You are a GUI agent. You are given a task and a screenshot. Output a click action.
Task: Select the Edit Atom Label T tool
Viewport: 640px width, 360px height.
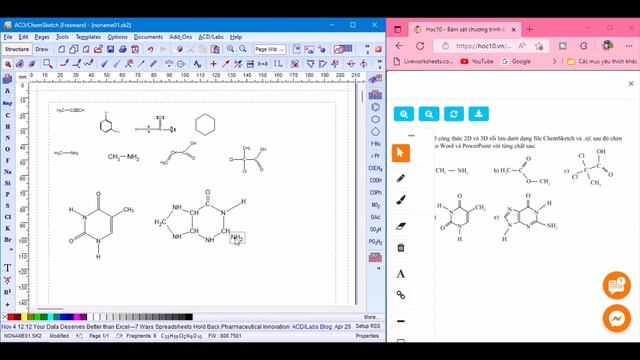(x=7, y=268)
